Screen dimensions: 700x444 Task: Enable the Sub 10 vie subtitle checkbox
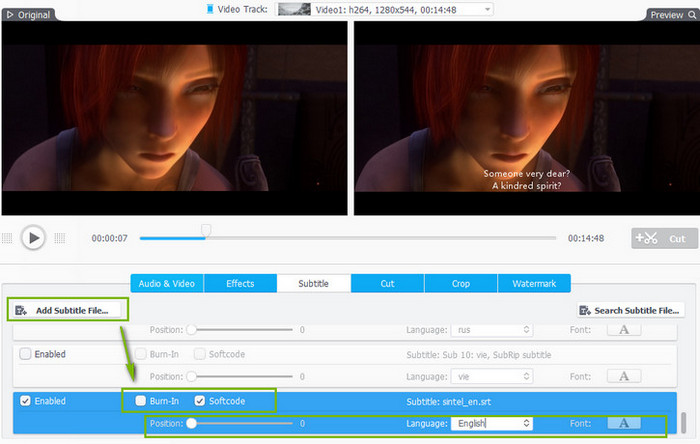[25, 354]
